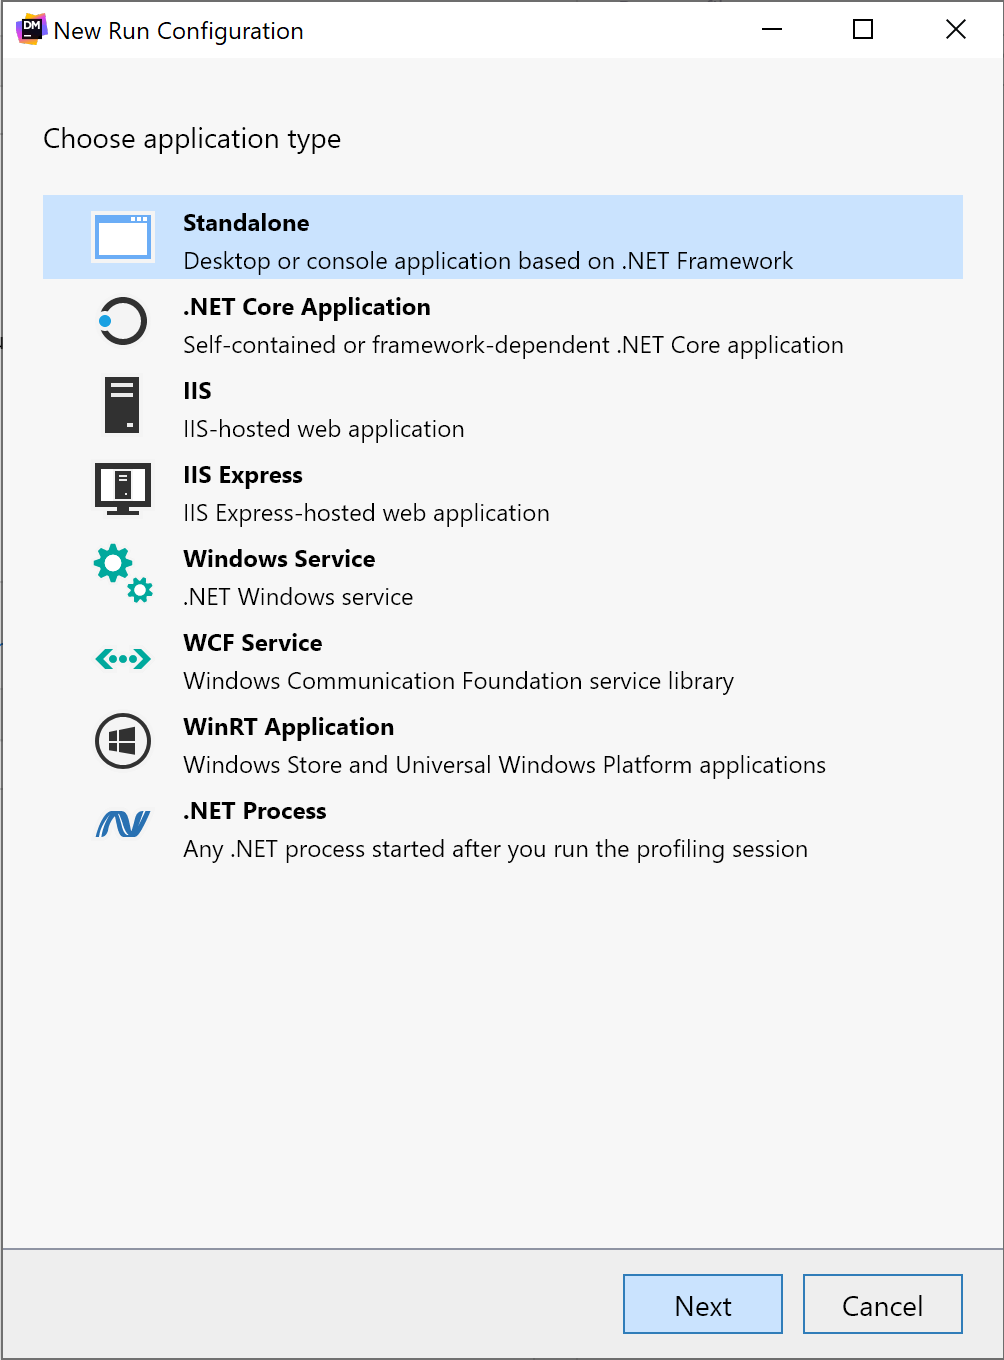Click the .NET Core Application icon

(122, 322)
